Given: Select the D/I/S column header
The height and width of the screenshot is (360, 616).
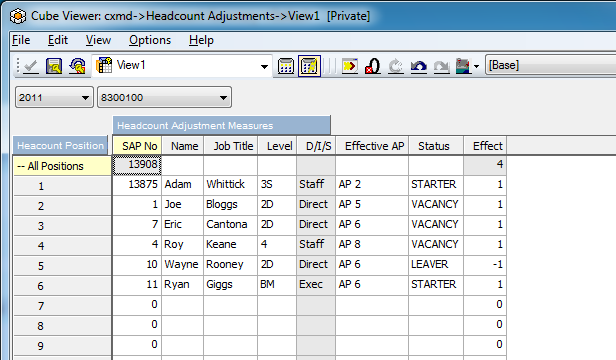Looking at the screenshot, I should 317,146.
